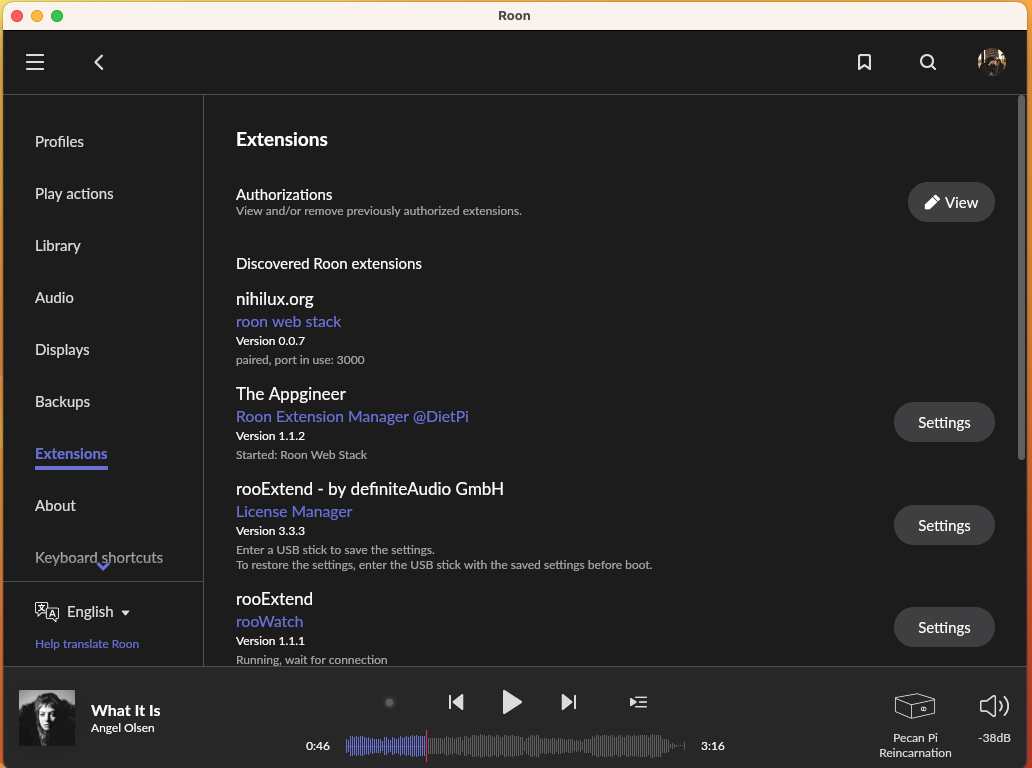The width and height of the screenshot is (1032, 768).
Task: Go back with the left arrow
Action: [x=99, y=62]
